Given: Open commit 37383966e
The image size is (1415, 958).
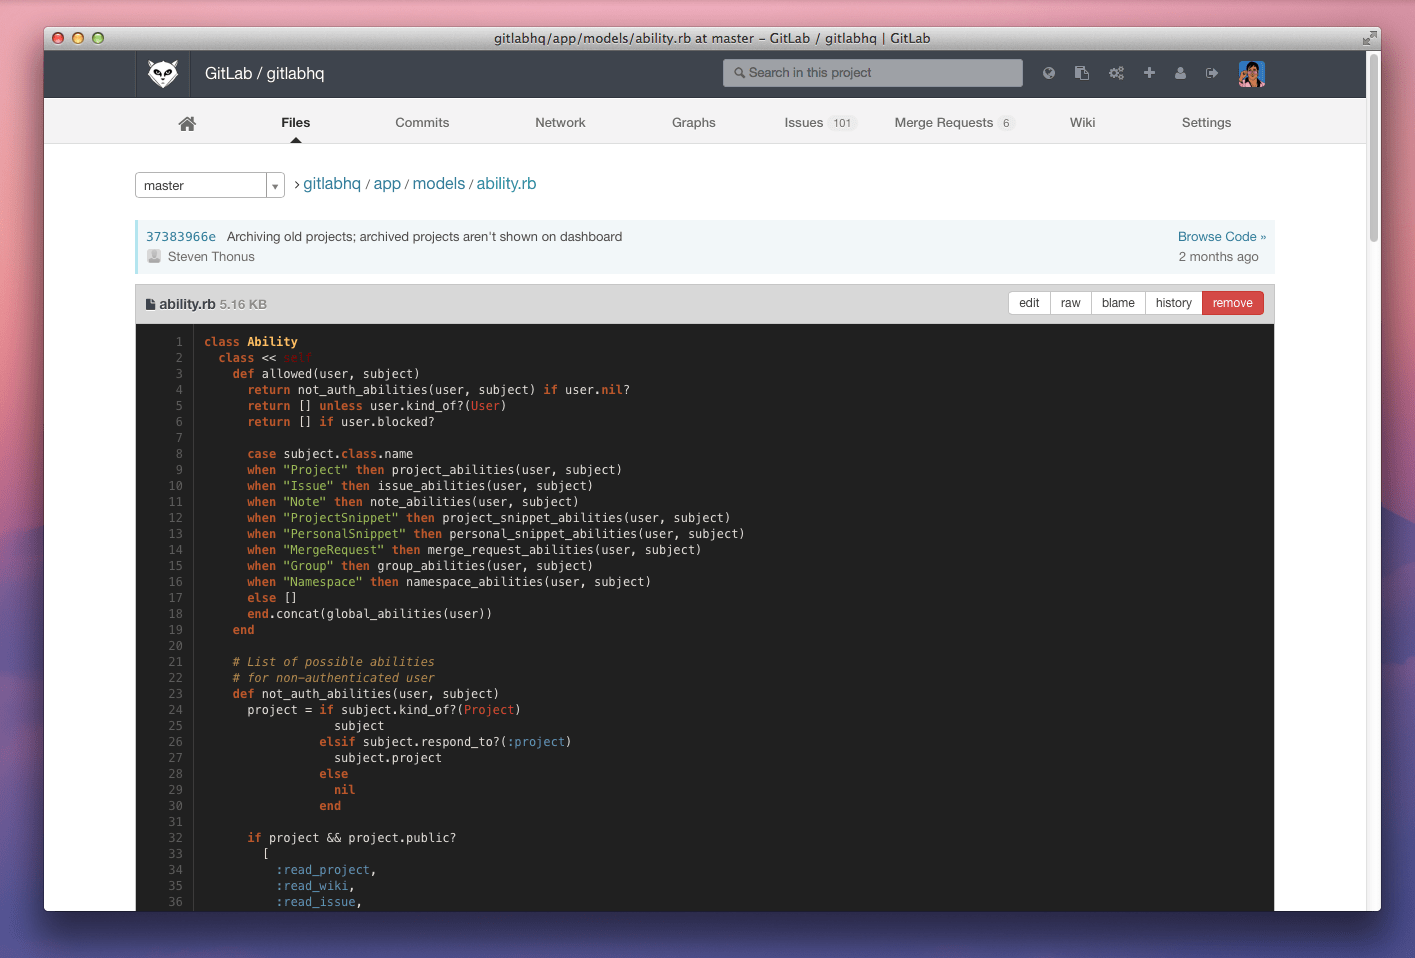Looking at the screenshot, I should tap(181, 236).
